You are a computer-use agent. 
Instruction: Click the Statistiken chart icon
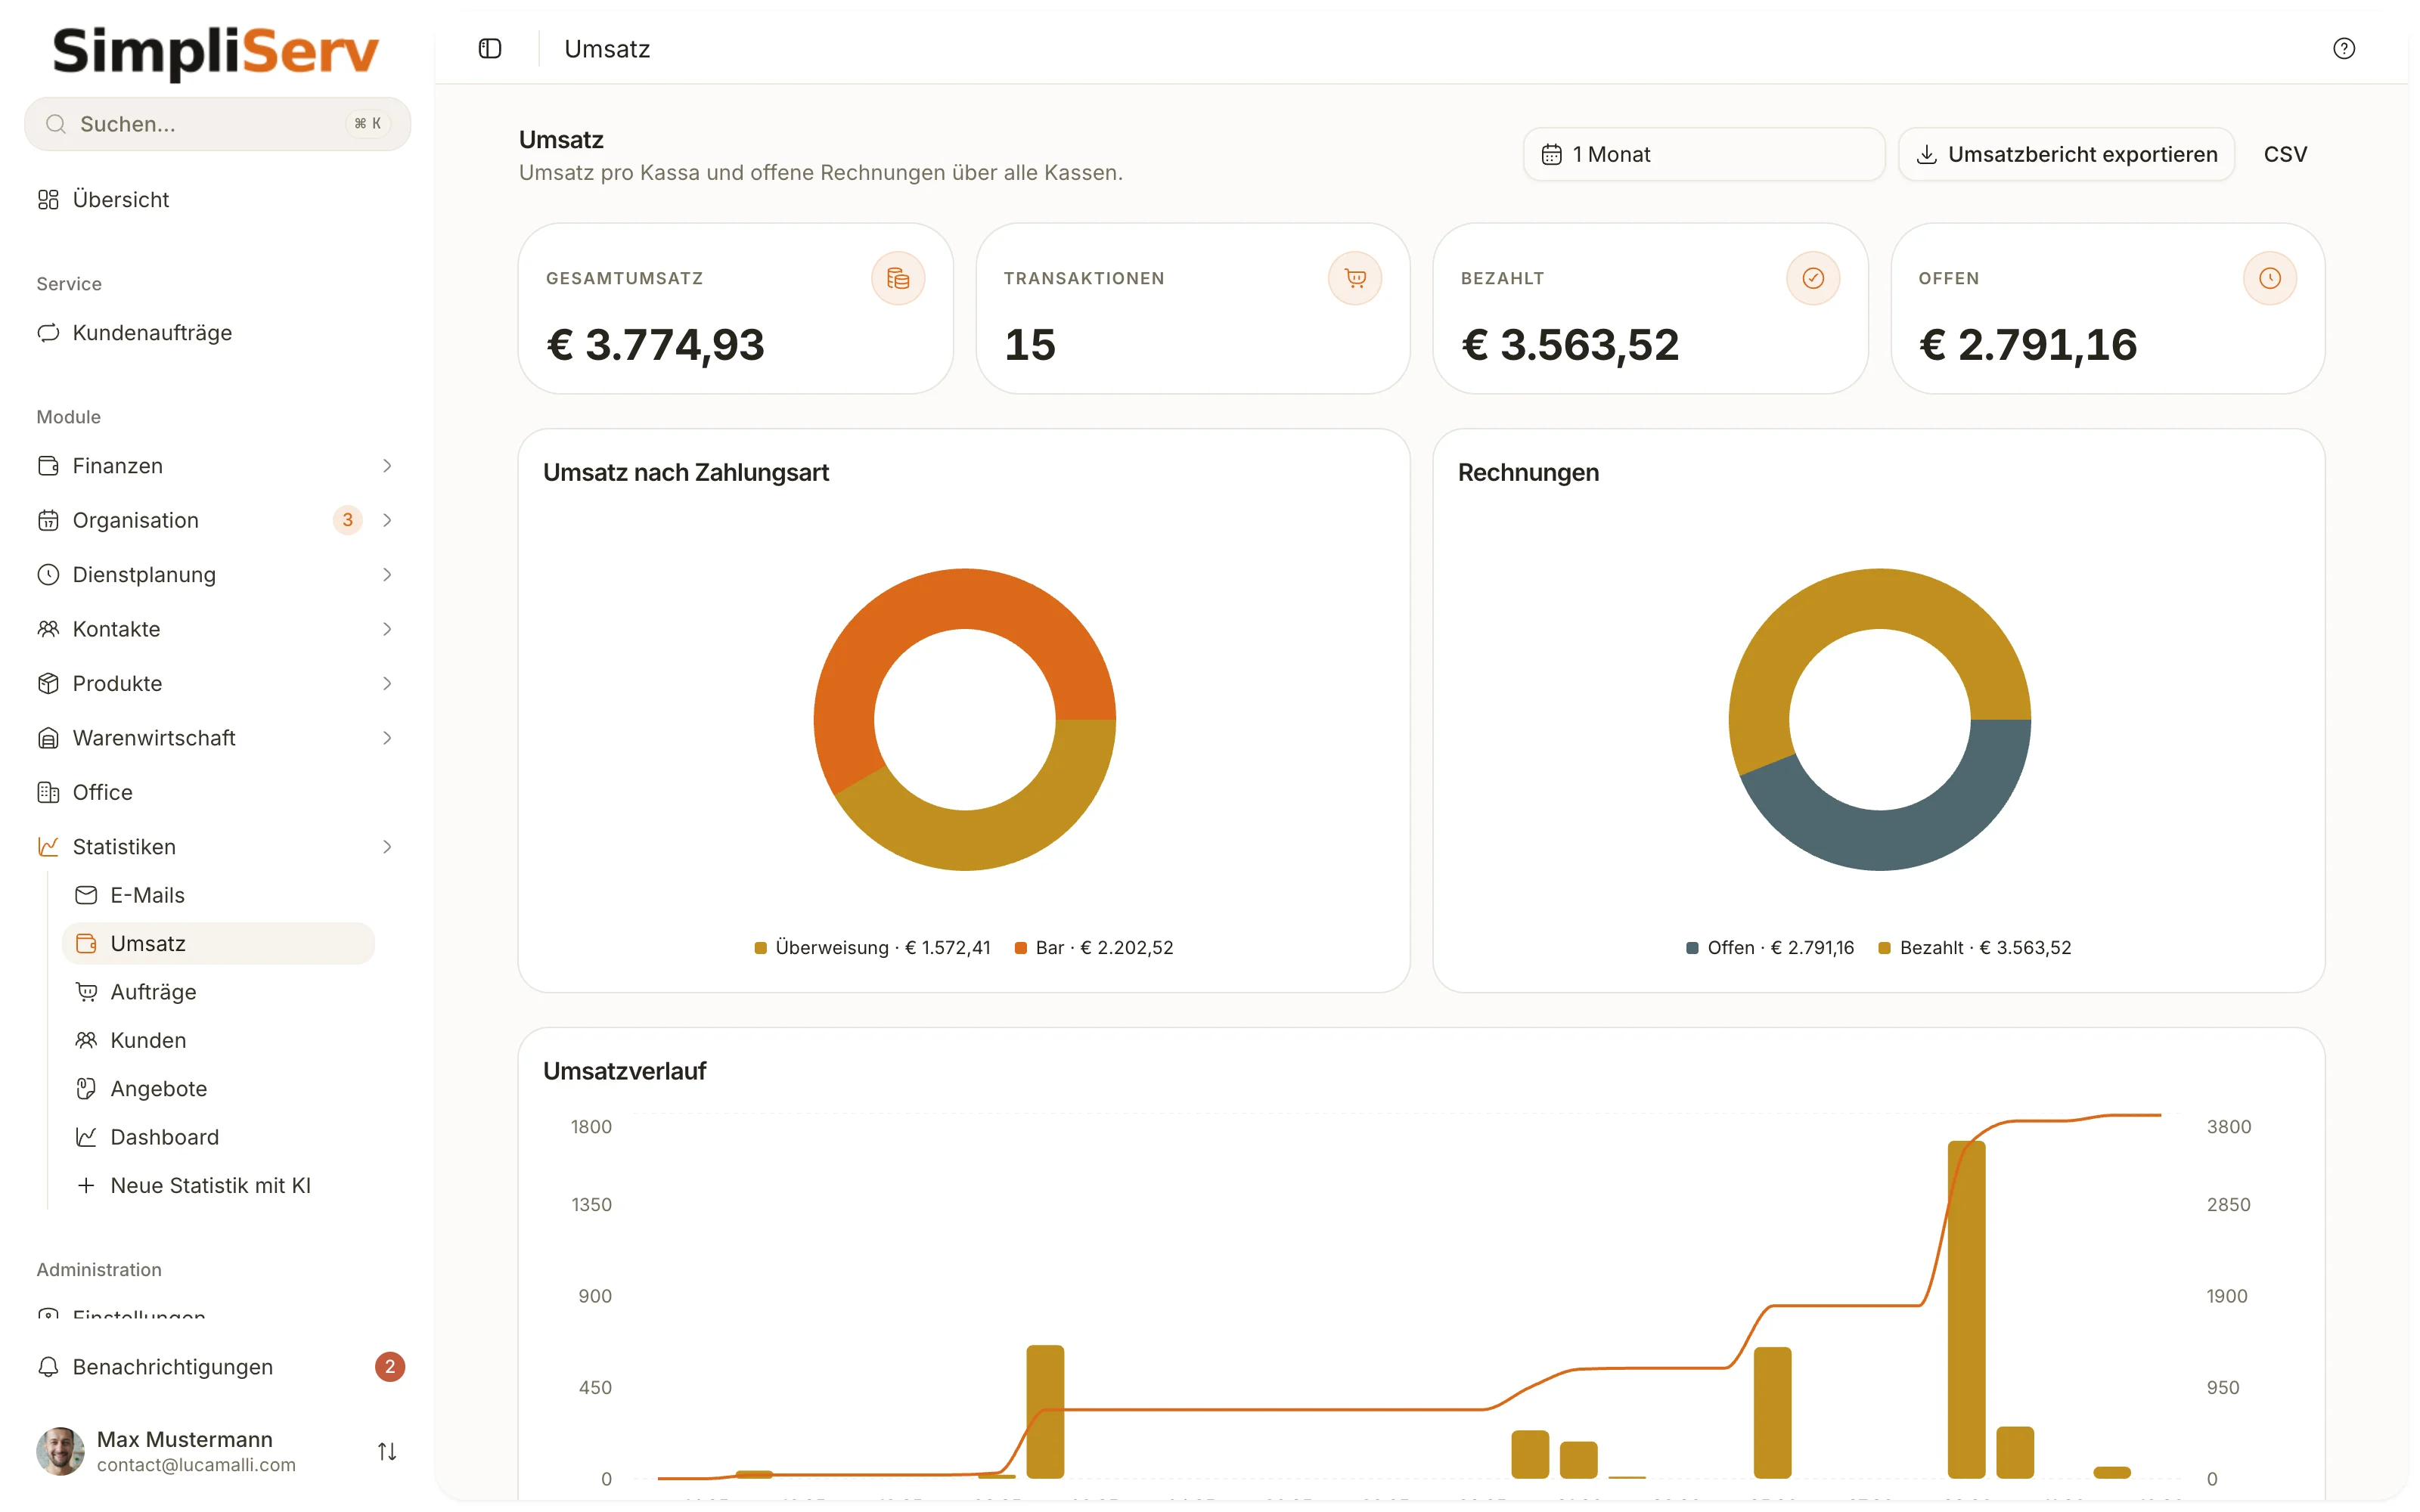coord(48,847)
